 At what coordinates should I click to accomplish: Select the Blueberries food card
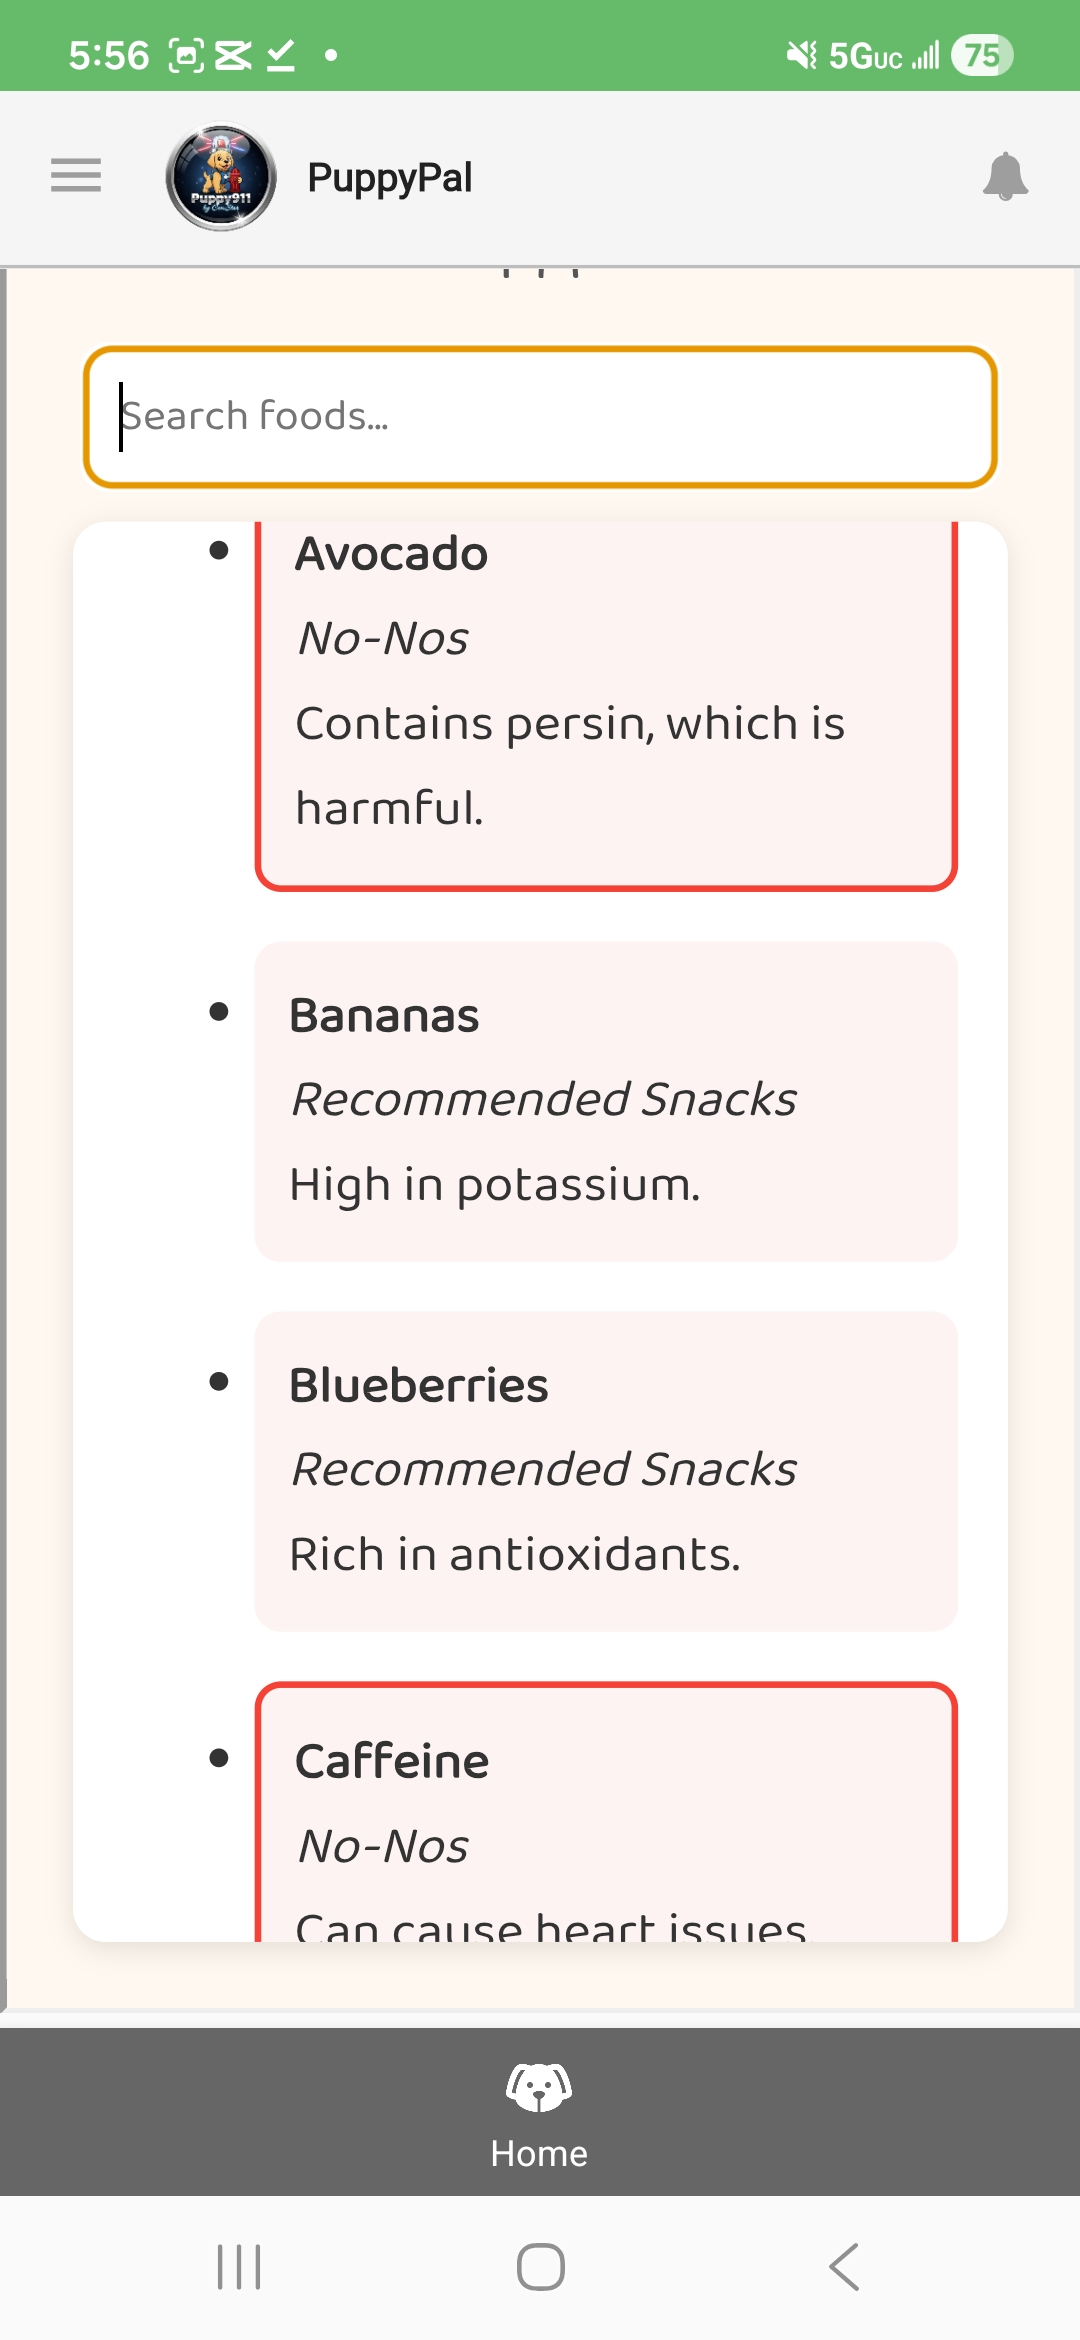click(606, 1470)
